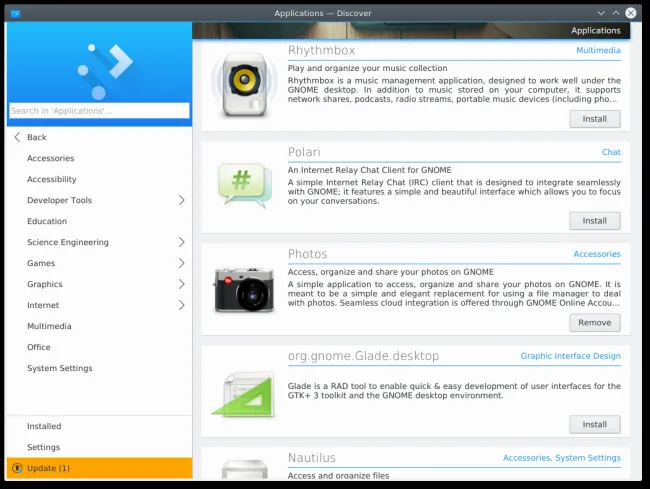
Task: Install the org.gnome.Glade.desktop application
Action: pyautogui.click(x=594, y=425)
